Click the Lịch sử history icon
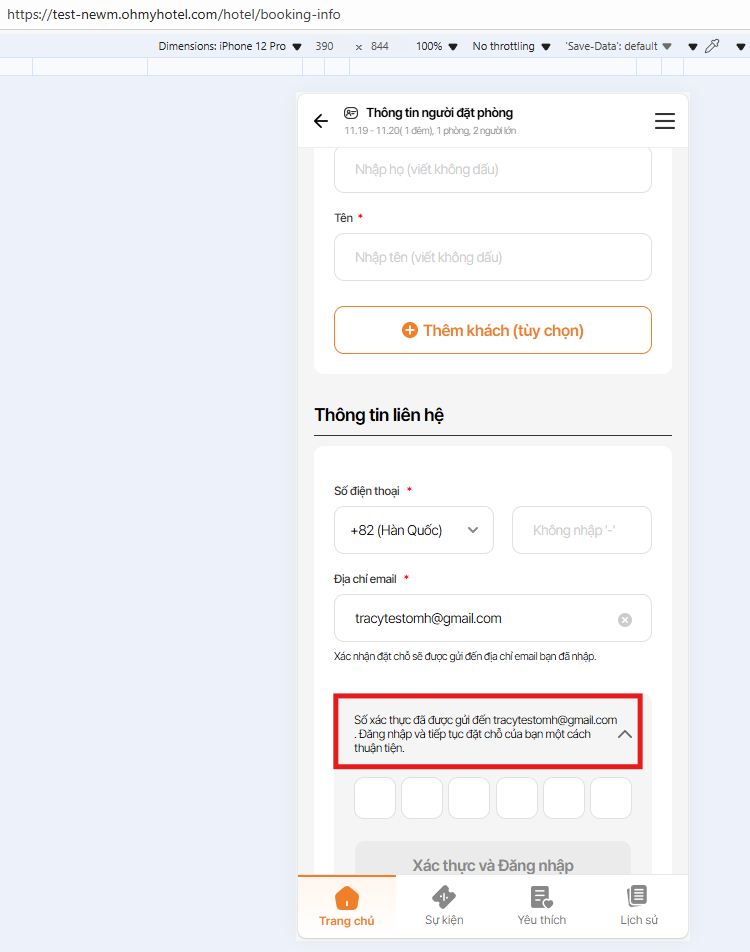 (638, 896)
